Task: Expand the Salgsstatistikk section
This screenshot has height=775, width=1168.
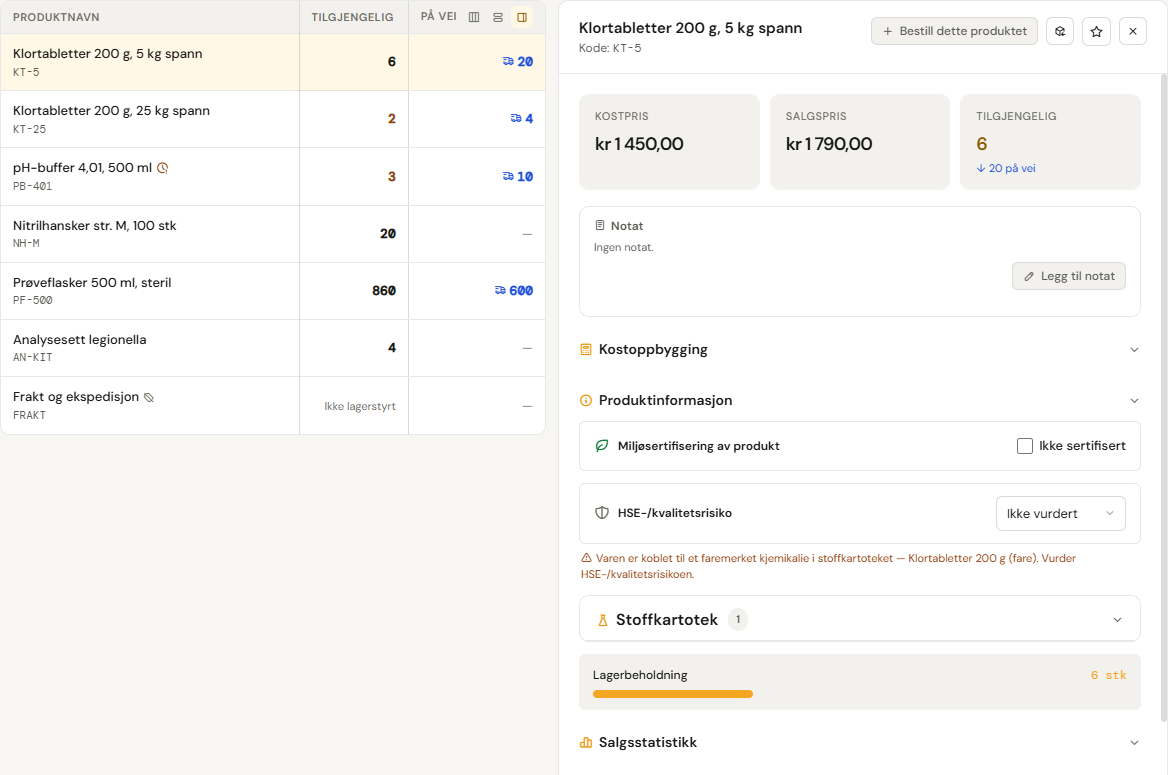Action: tap(860, 742)
